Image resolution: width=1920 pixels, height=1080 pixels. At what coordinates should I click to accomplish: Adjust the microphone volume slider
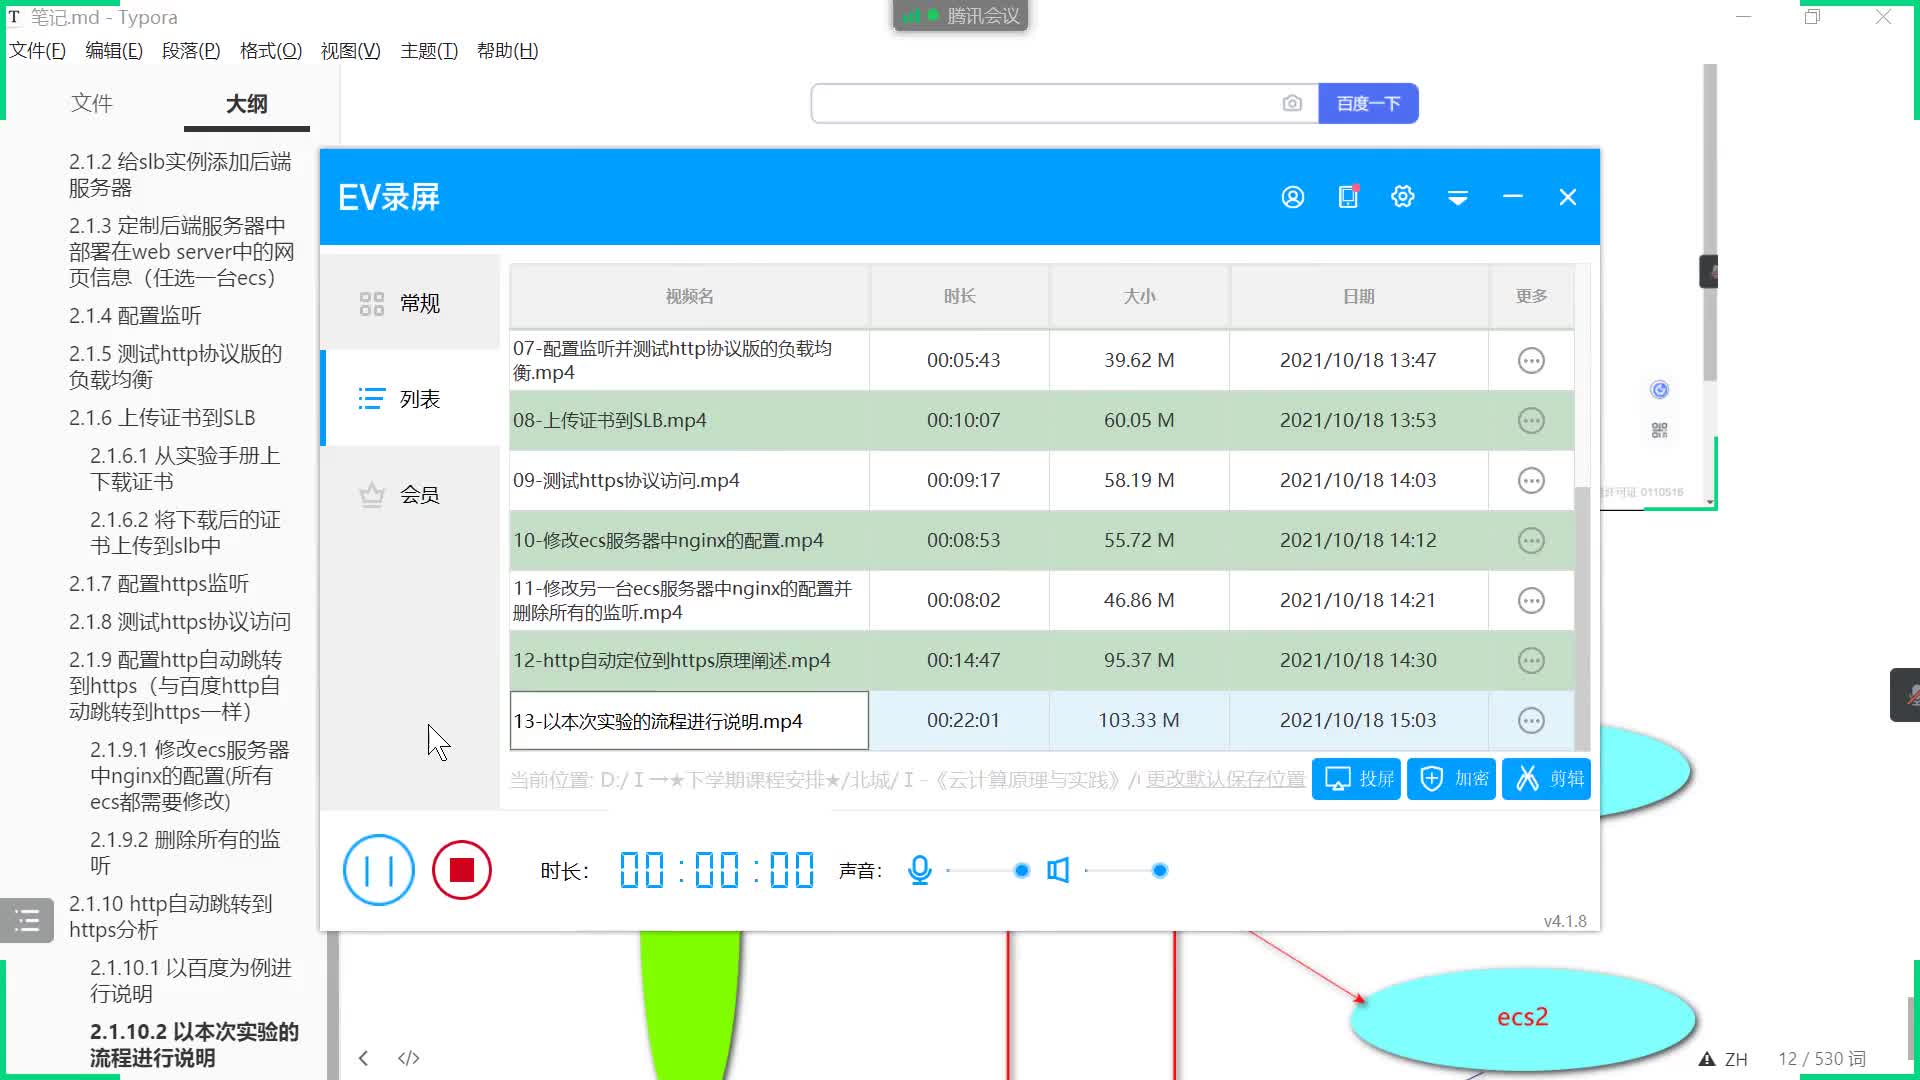(x=986, y=870)
